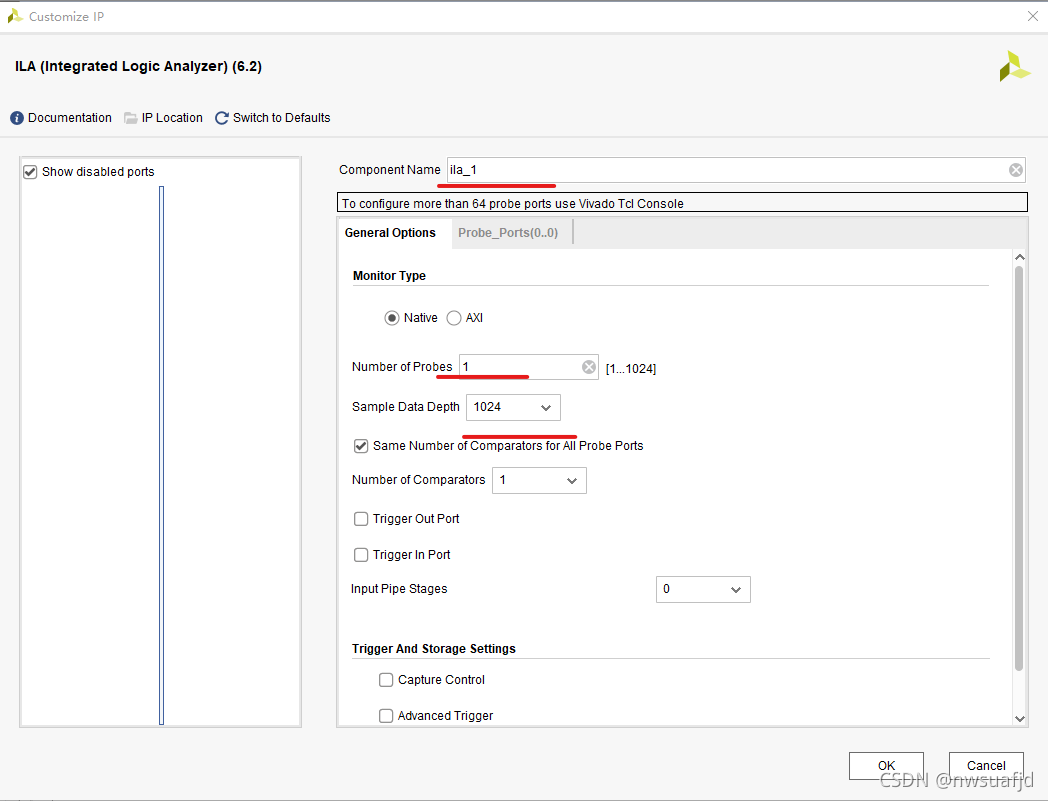Enable Capture Control checkbox
The width and height of the screenshot is (1048, 801).
click(x=386, y=680)
